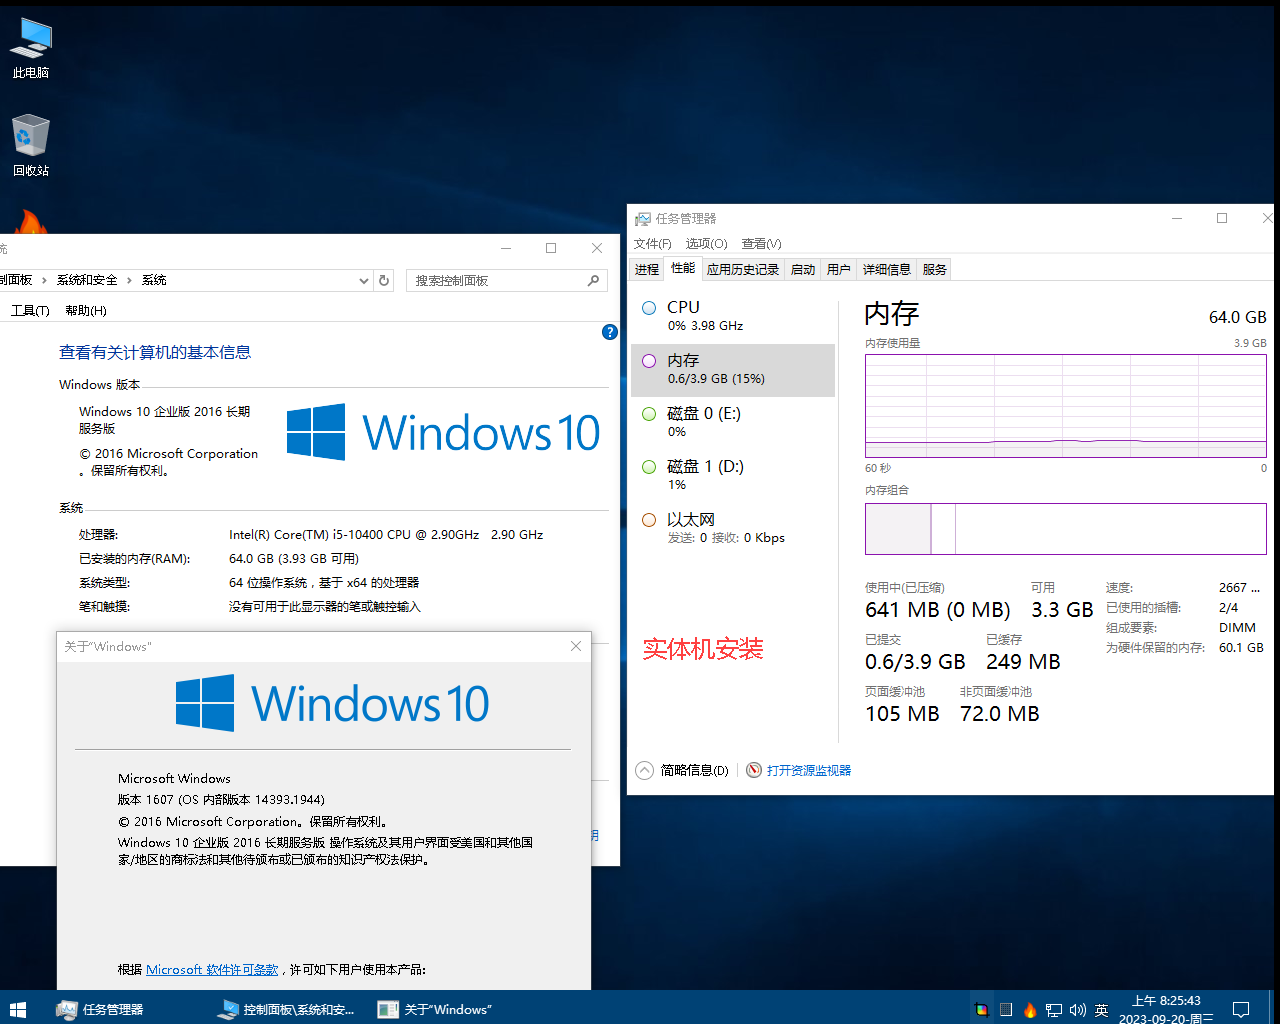Open the 此电脑 desktop icon
The image size is (1280, 1024).
coord(31,47)
